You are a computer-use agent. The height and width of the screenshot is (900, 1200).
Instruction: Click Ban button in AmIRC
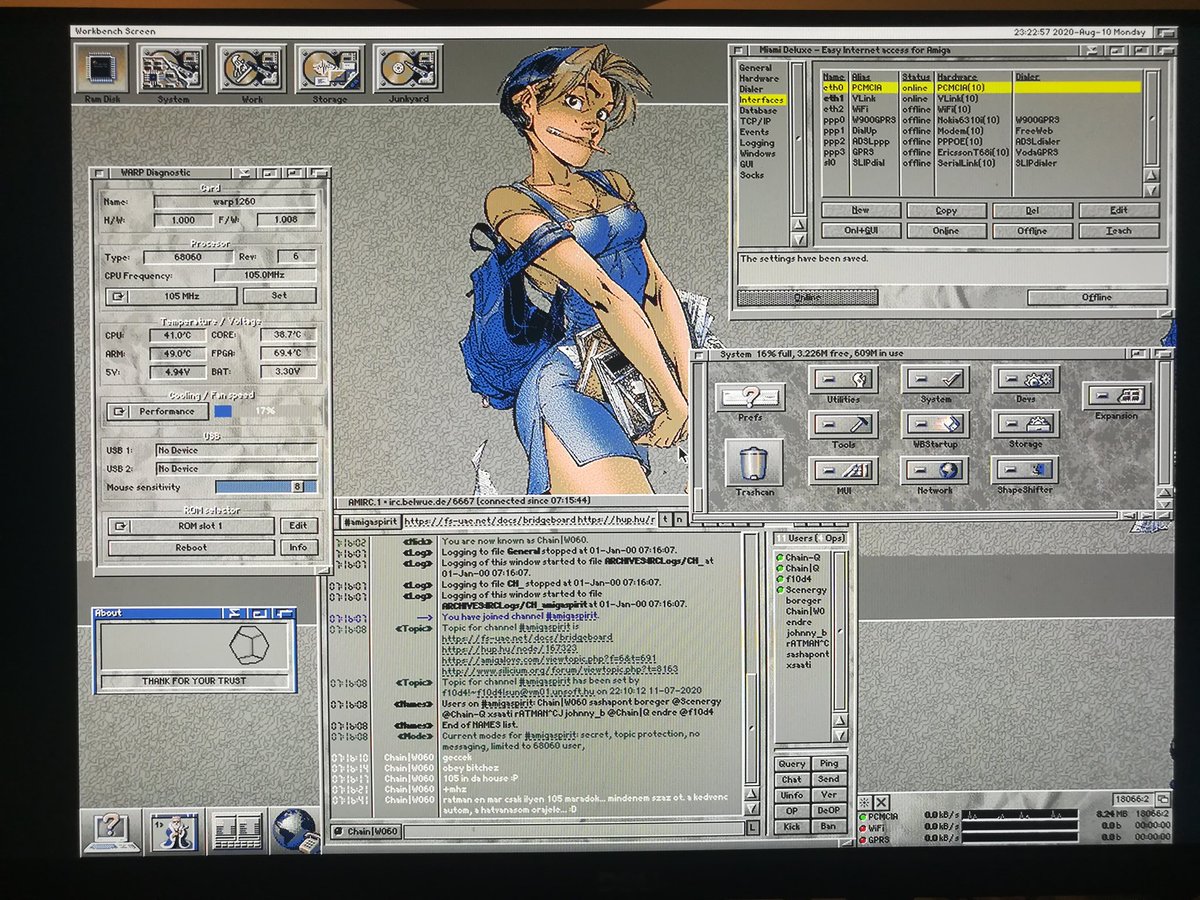pos(828,827)
